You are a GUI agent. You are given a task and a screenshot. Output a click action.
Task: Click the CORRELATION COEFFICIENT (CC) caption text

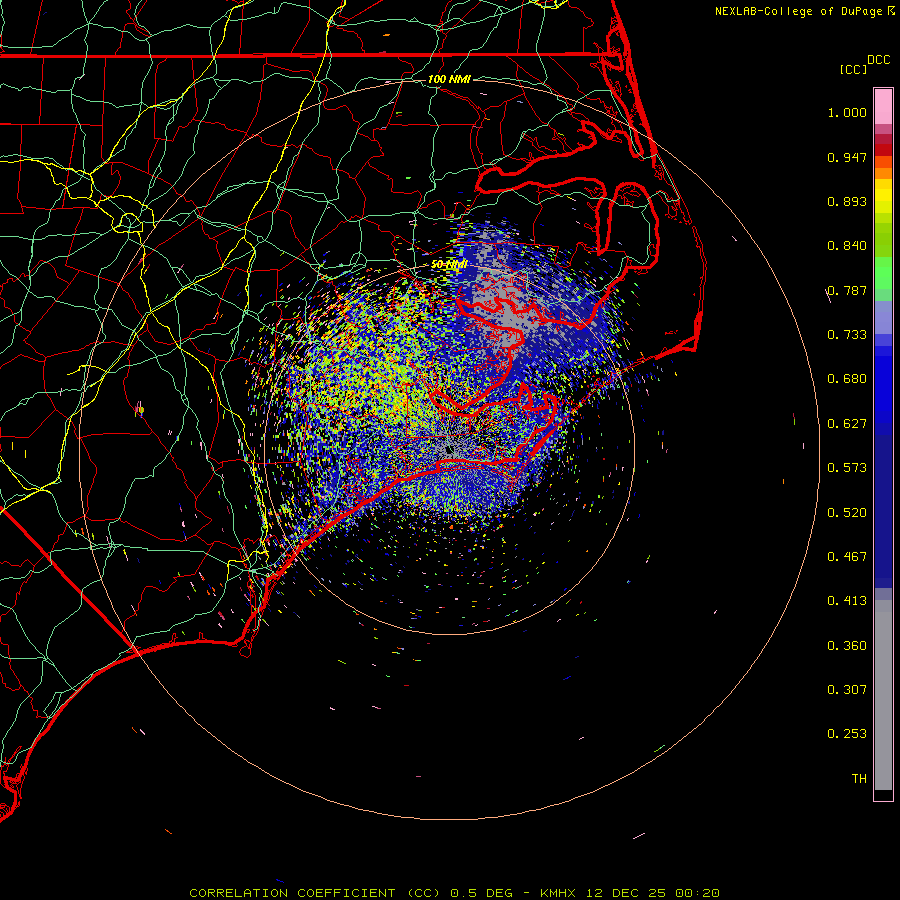pyautogui.click(x=315, y=893)
